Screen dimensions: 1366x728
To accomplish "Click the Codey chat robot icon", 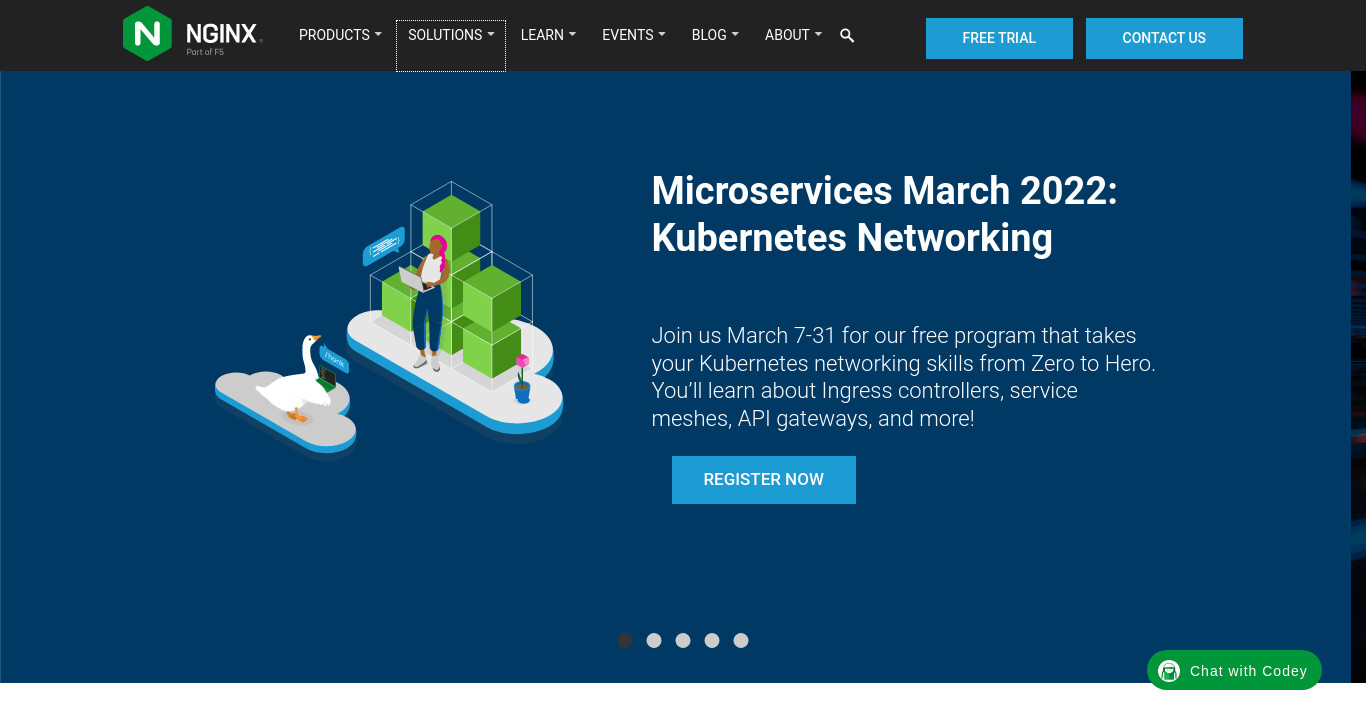I will pyautogui.click(x=1169, y=671).
